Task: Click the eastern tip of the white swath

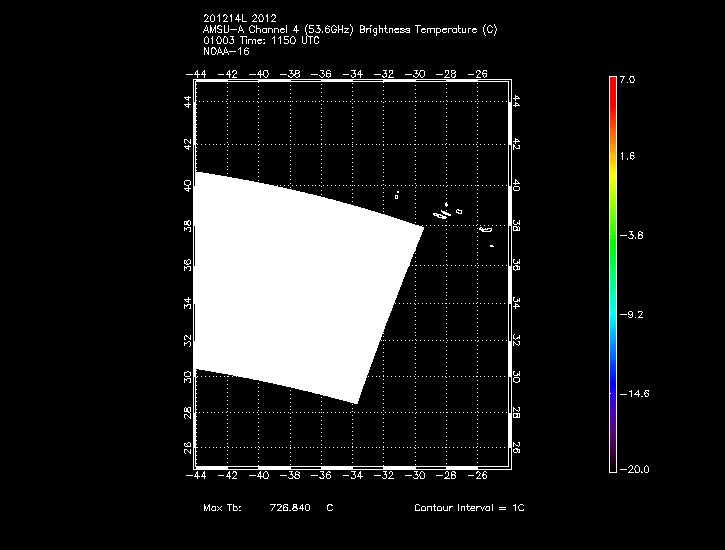Action: click(x=422, y=226)
